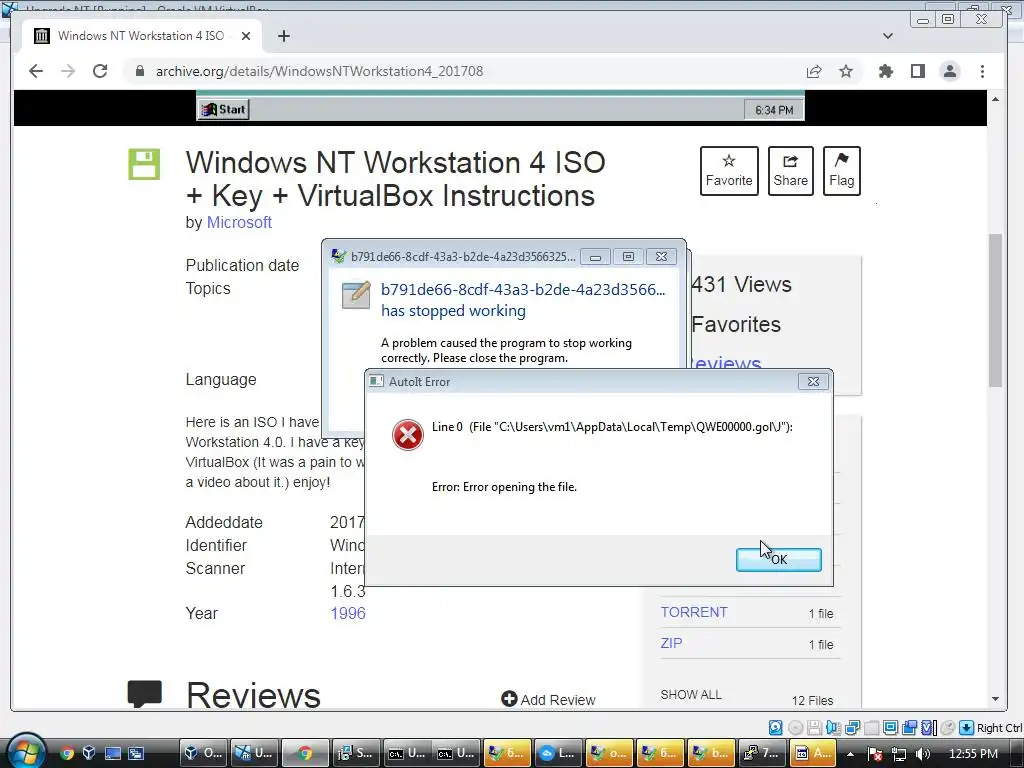
Task: Click the VirtualBox hard disk status icon
Action: [775, 728]
